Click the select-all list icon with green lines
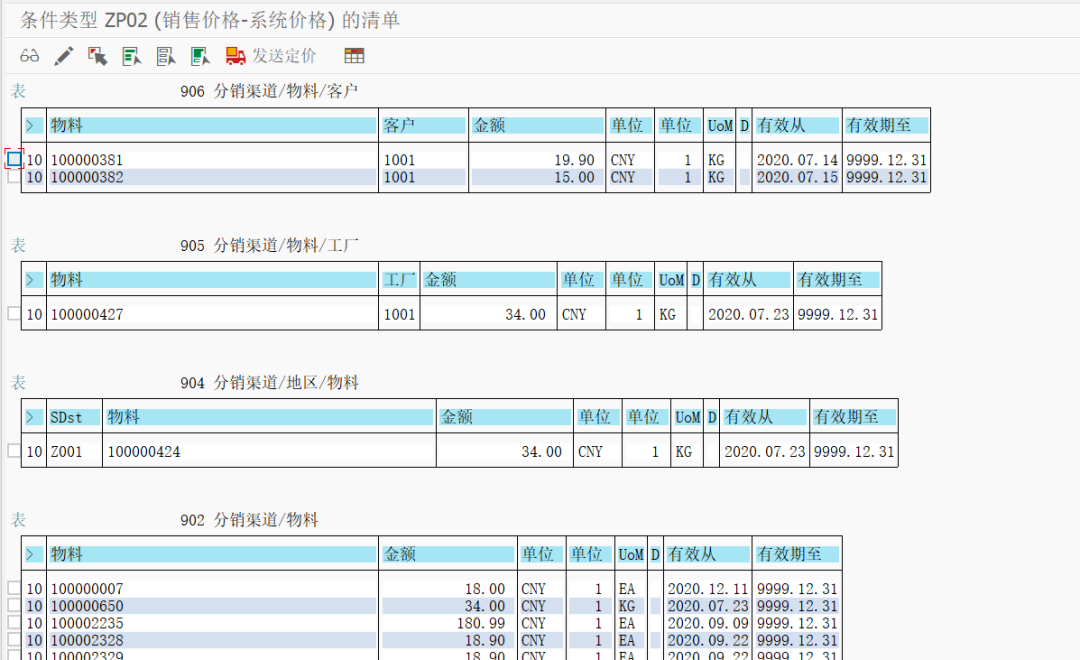 tap(131, 56)
